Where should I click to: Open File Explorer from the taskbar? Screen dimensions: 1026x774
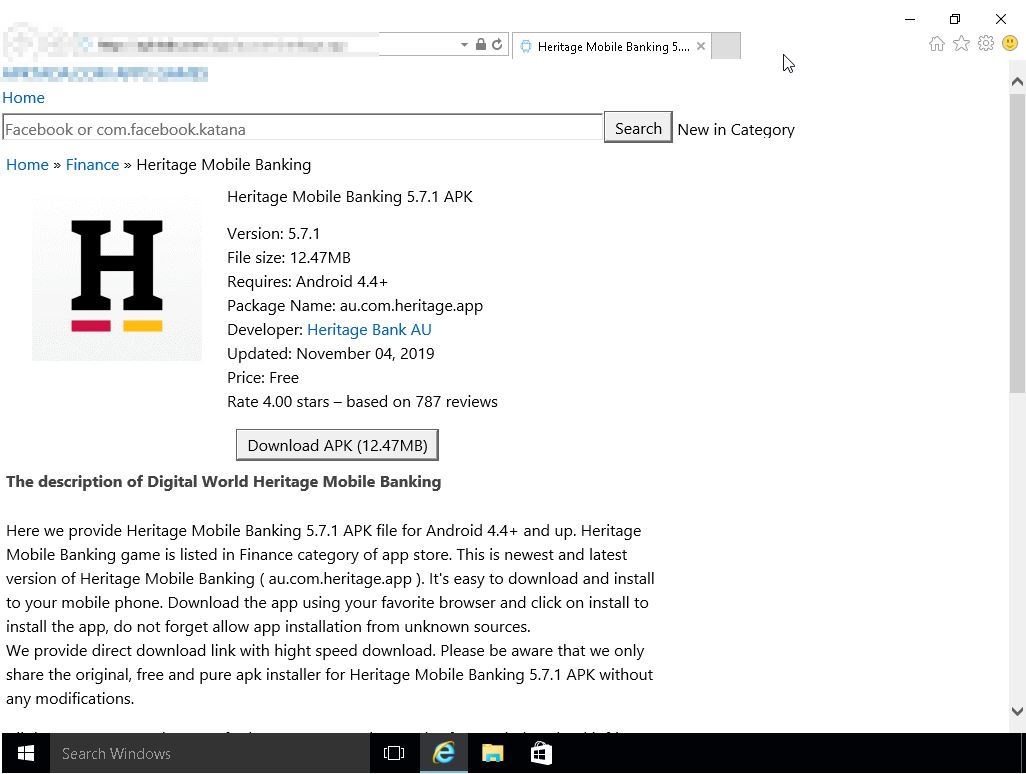pos(493,754)
